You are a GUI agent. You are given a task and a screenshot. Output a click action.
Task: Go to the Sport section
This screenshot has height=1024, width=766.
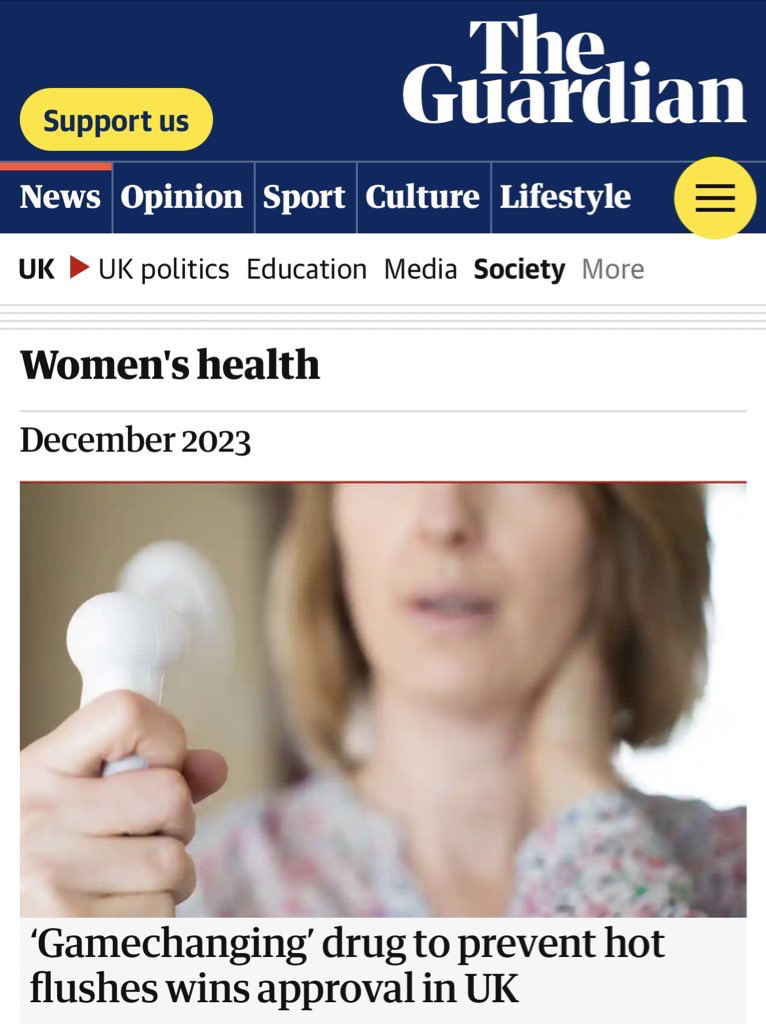(x=304, y=197)
